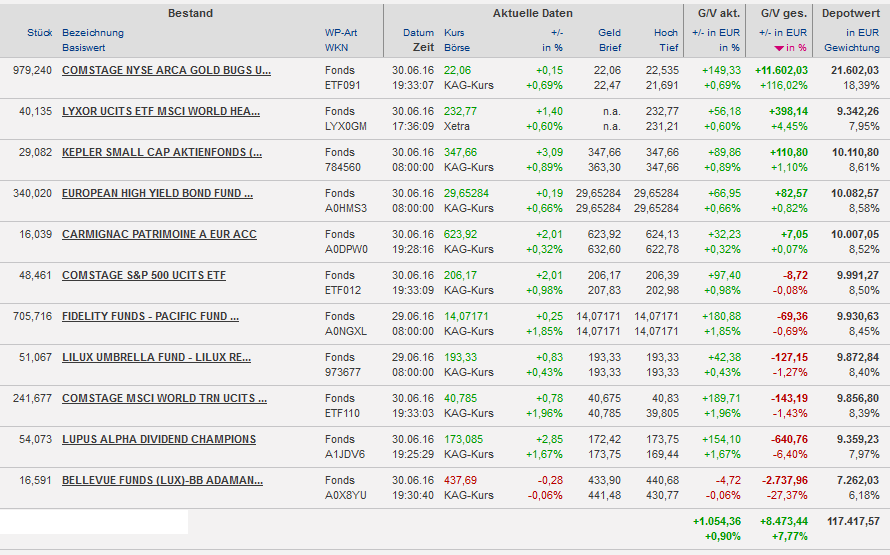Open FIDELITY FUNDS - PACIFIC FUND link

[x=150, y=316]
